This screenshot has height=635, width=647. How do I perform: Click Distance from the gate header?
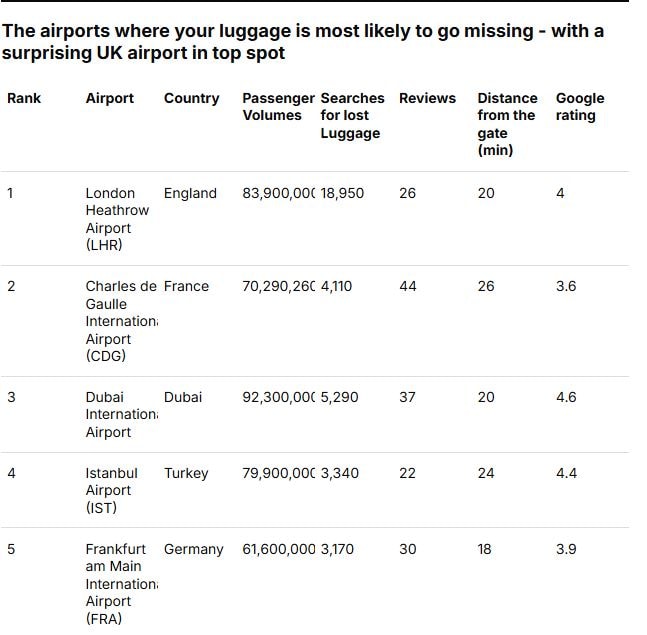click(507, 124)
